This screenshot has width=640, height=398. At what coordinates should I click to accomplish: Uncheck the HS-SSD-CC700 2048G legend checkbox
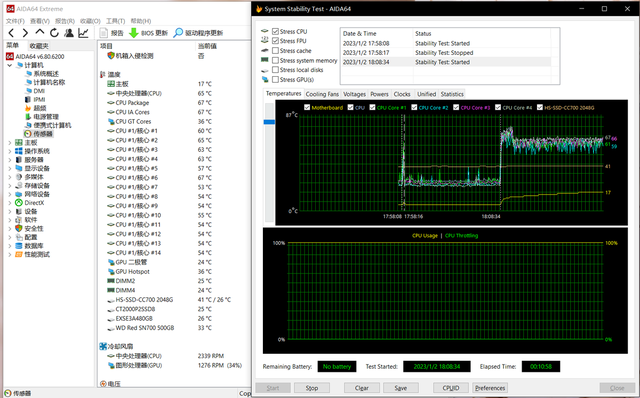coord(540,107)
